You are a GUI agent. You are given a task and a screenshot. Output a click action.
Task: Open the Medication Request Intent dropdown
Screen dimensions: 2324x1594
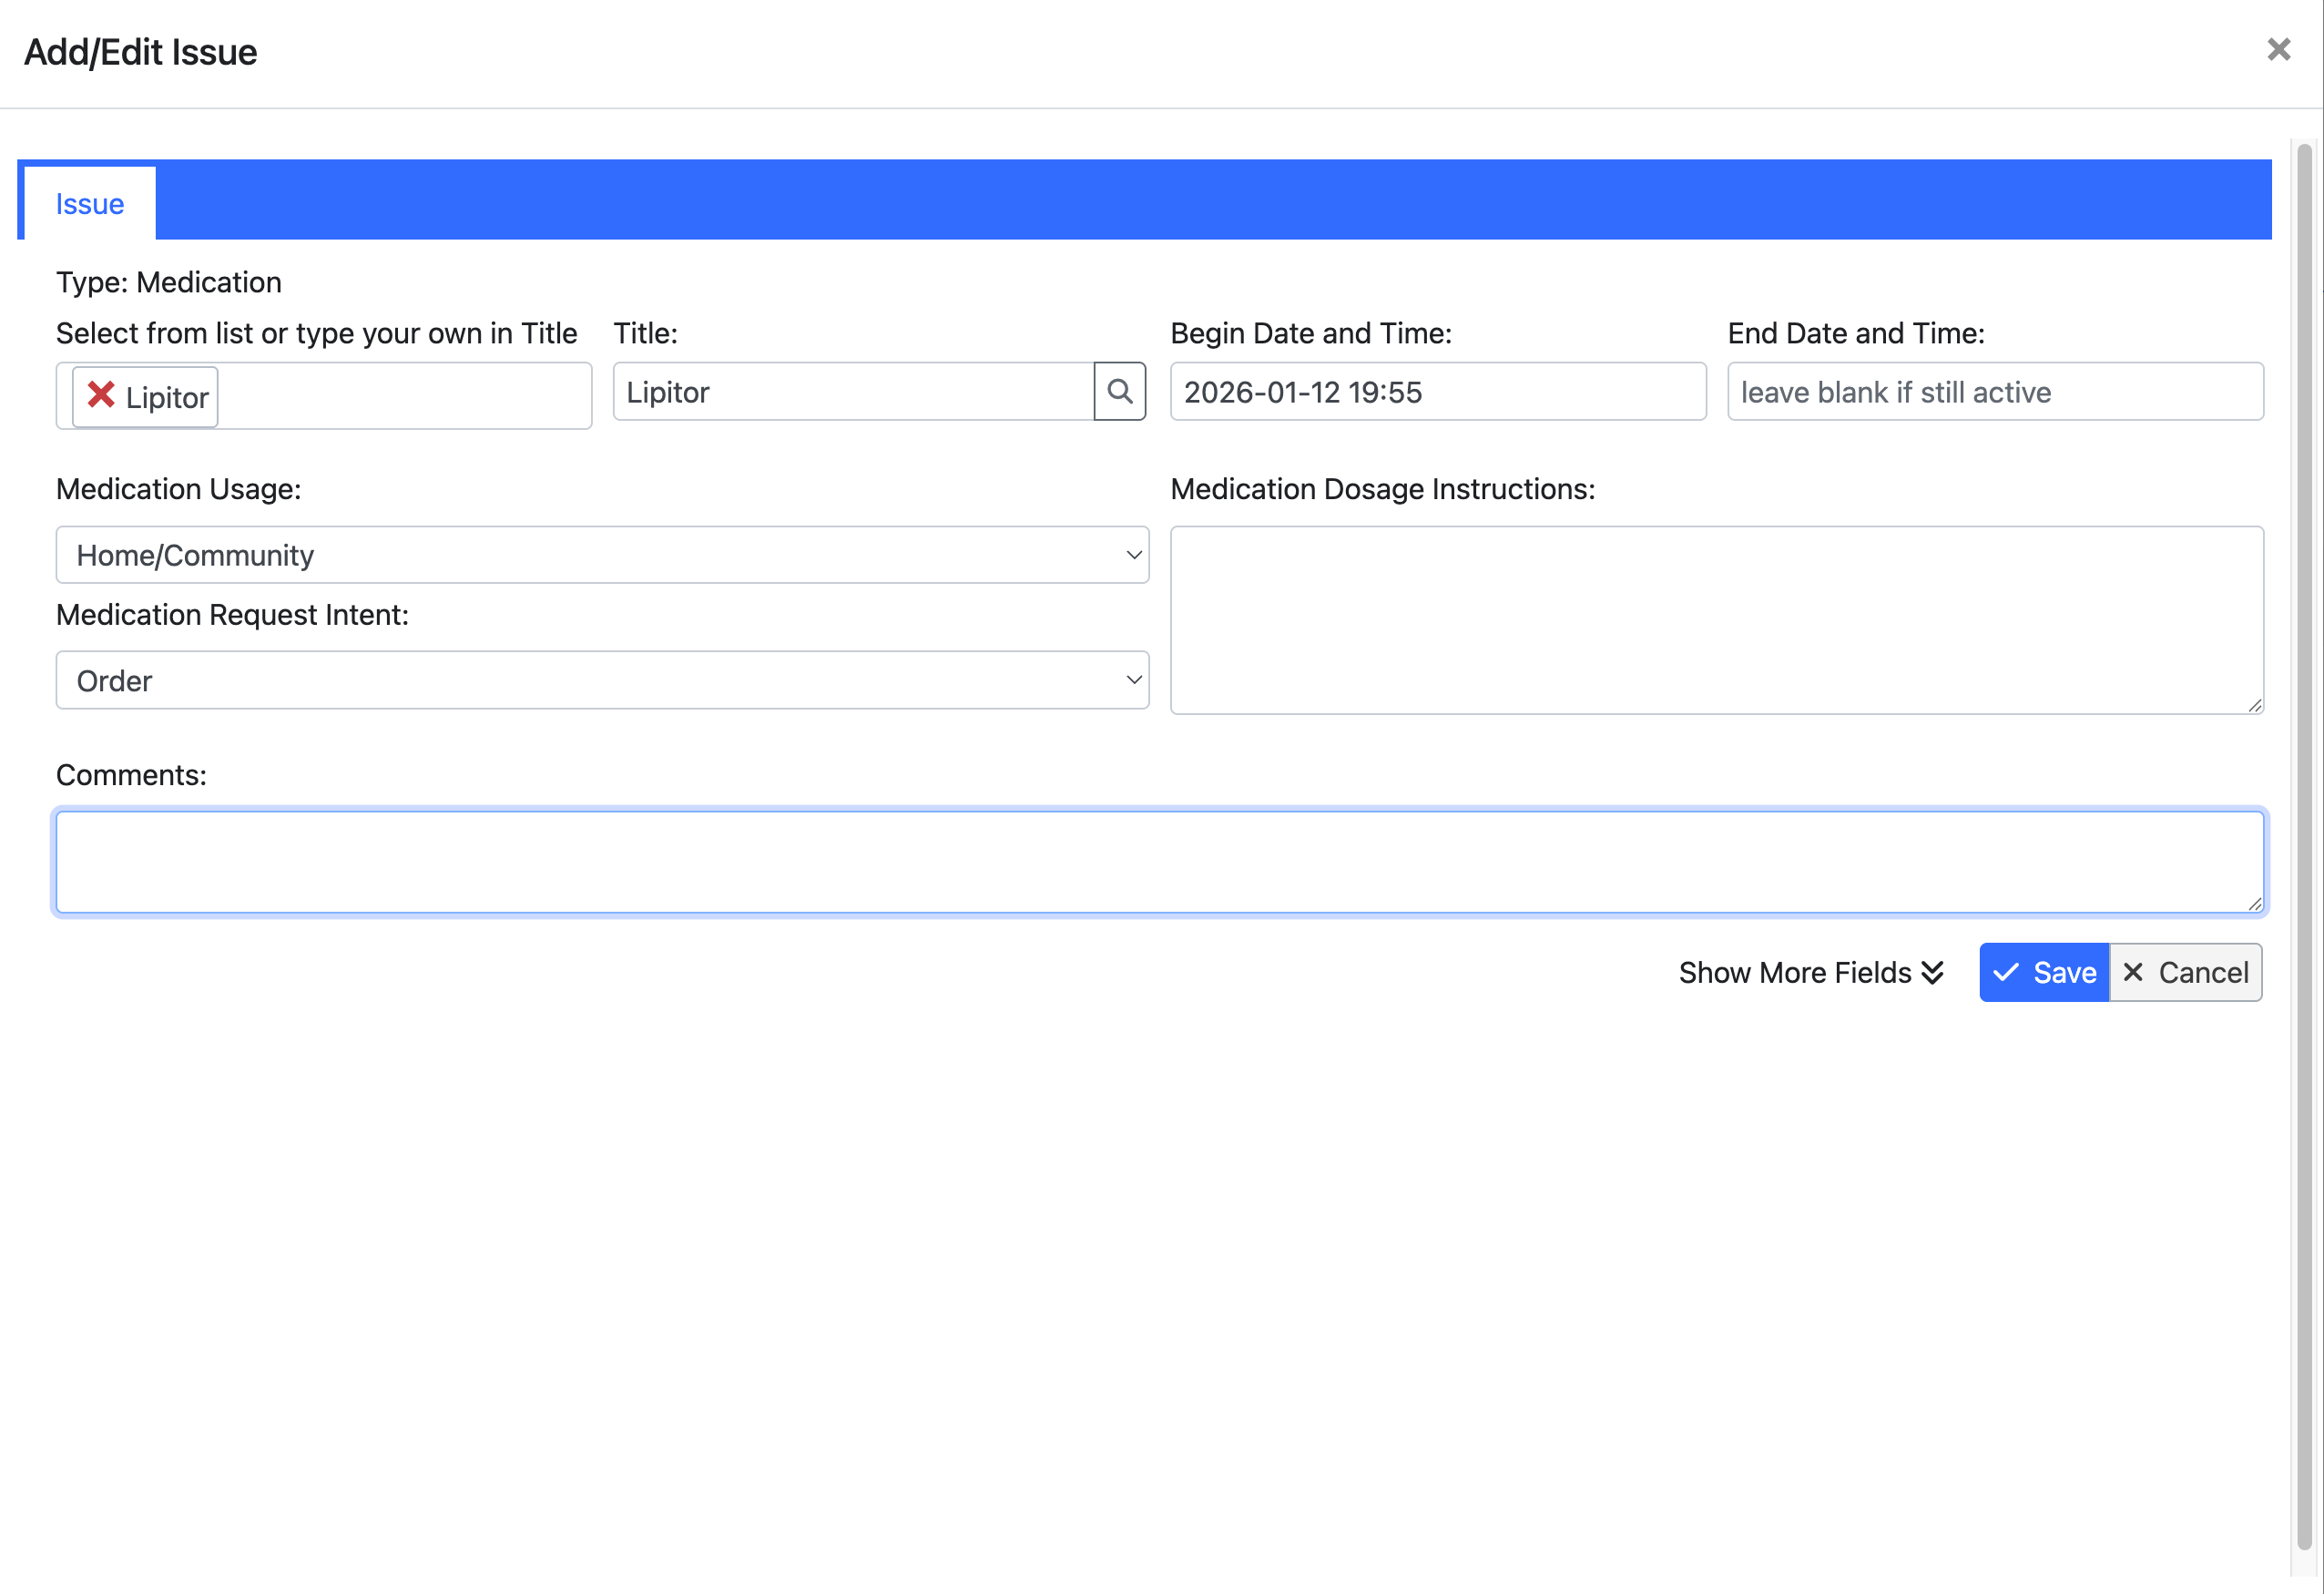(600, 680)
